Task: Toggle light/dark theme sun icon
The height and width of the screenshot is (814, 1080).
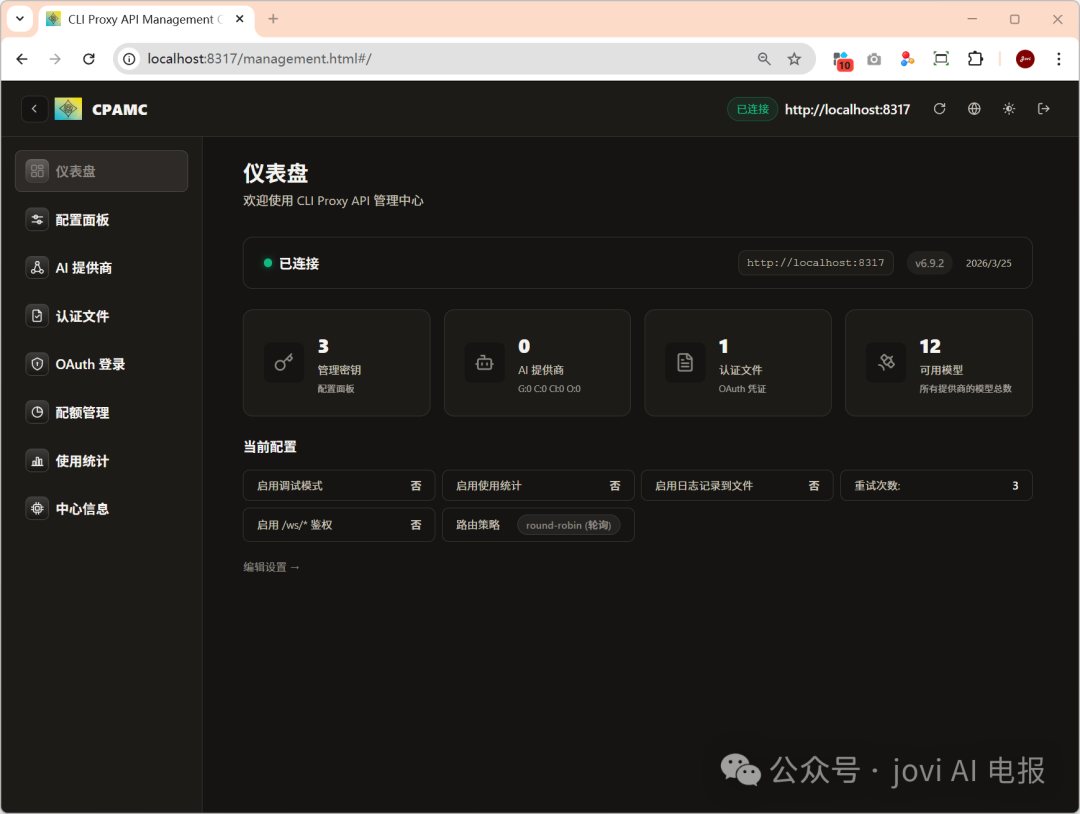Action: (1009, 109)
